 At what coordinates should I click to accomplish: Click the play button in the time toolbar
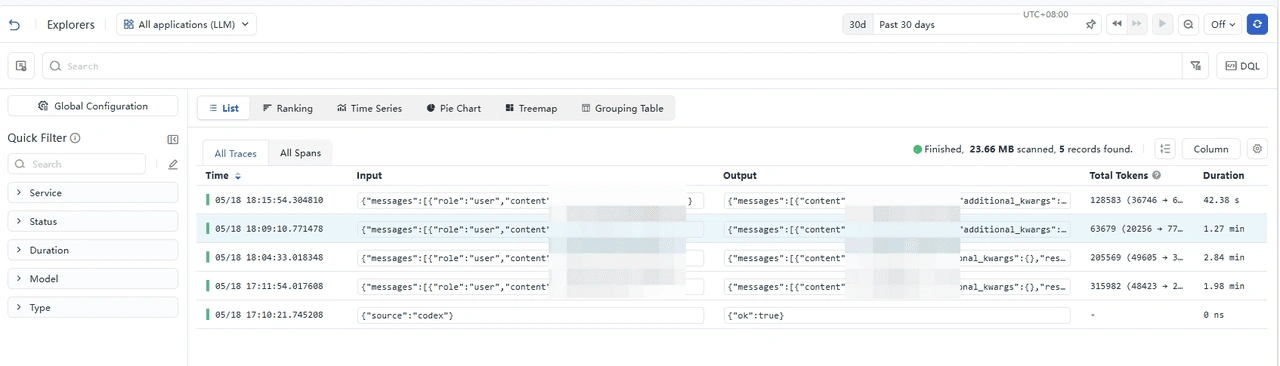(1162, 24)
